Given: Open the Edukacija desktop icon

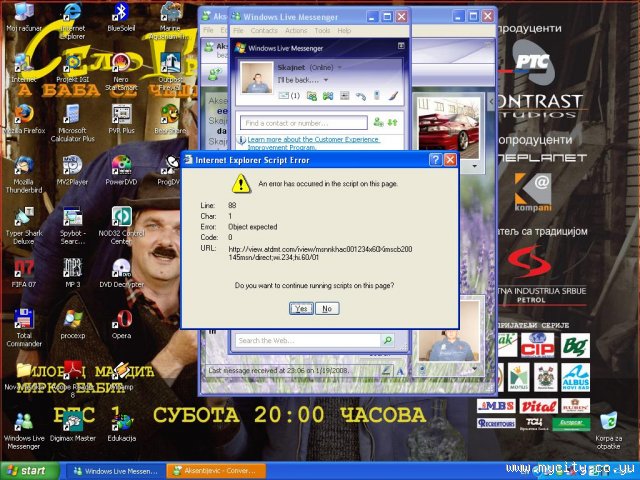Looking at the screenshot, I should (x=121, y=427).
